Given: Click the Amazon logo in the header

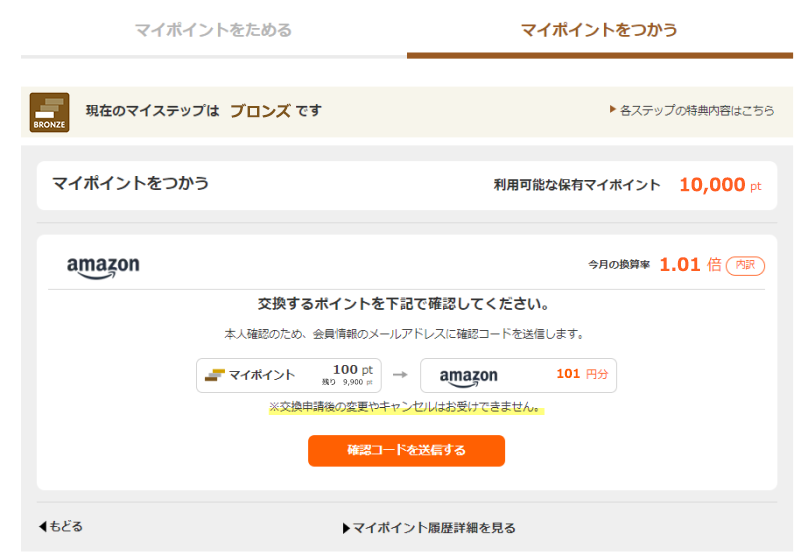Looking at the screenshot, I should (103, 267).
